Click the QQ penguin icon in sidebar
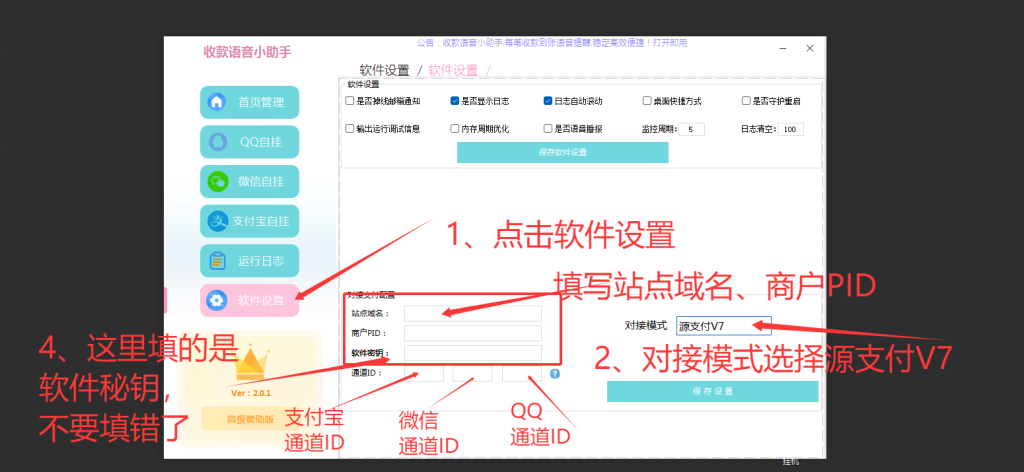Screen dimensions: 1024x472 (216, 142)
